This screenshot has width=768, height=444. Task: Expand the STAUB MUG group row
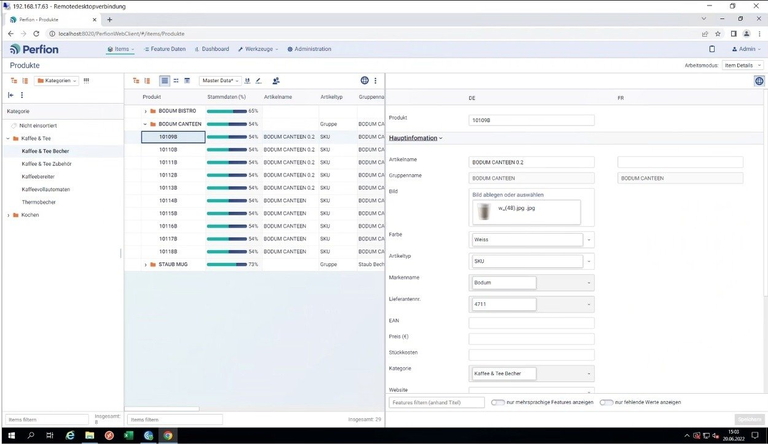pyautogui.click(x=145, y=265)
